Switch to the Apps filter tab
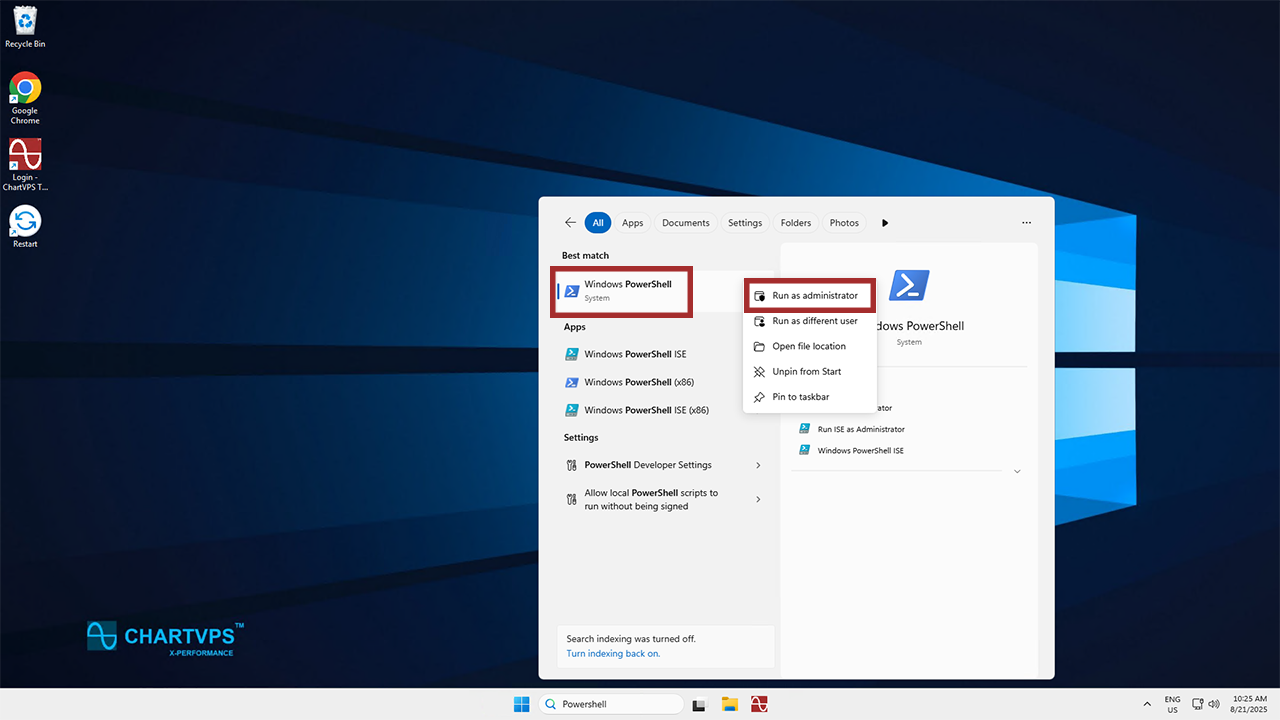 [632, 223]
